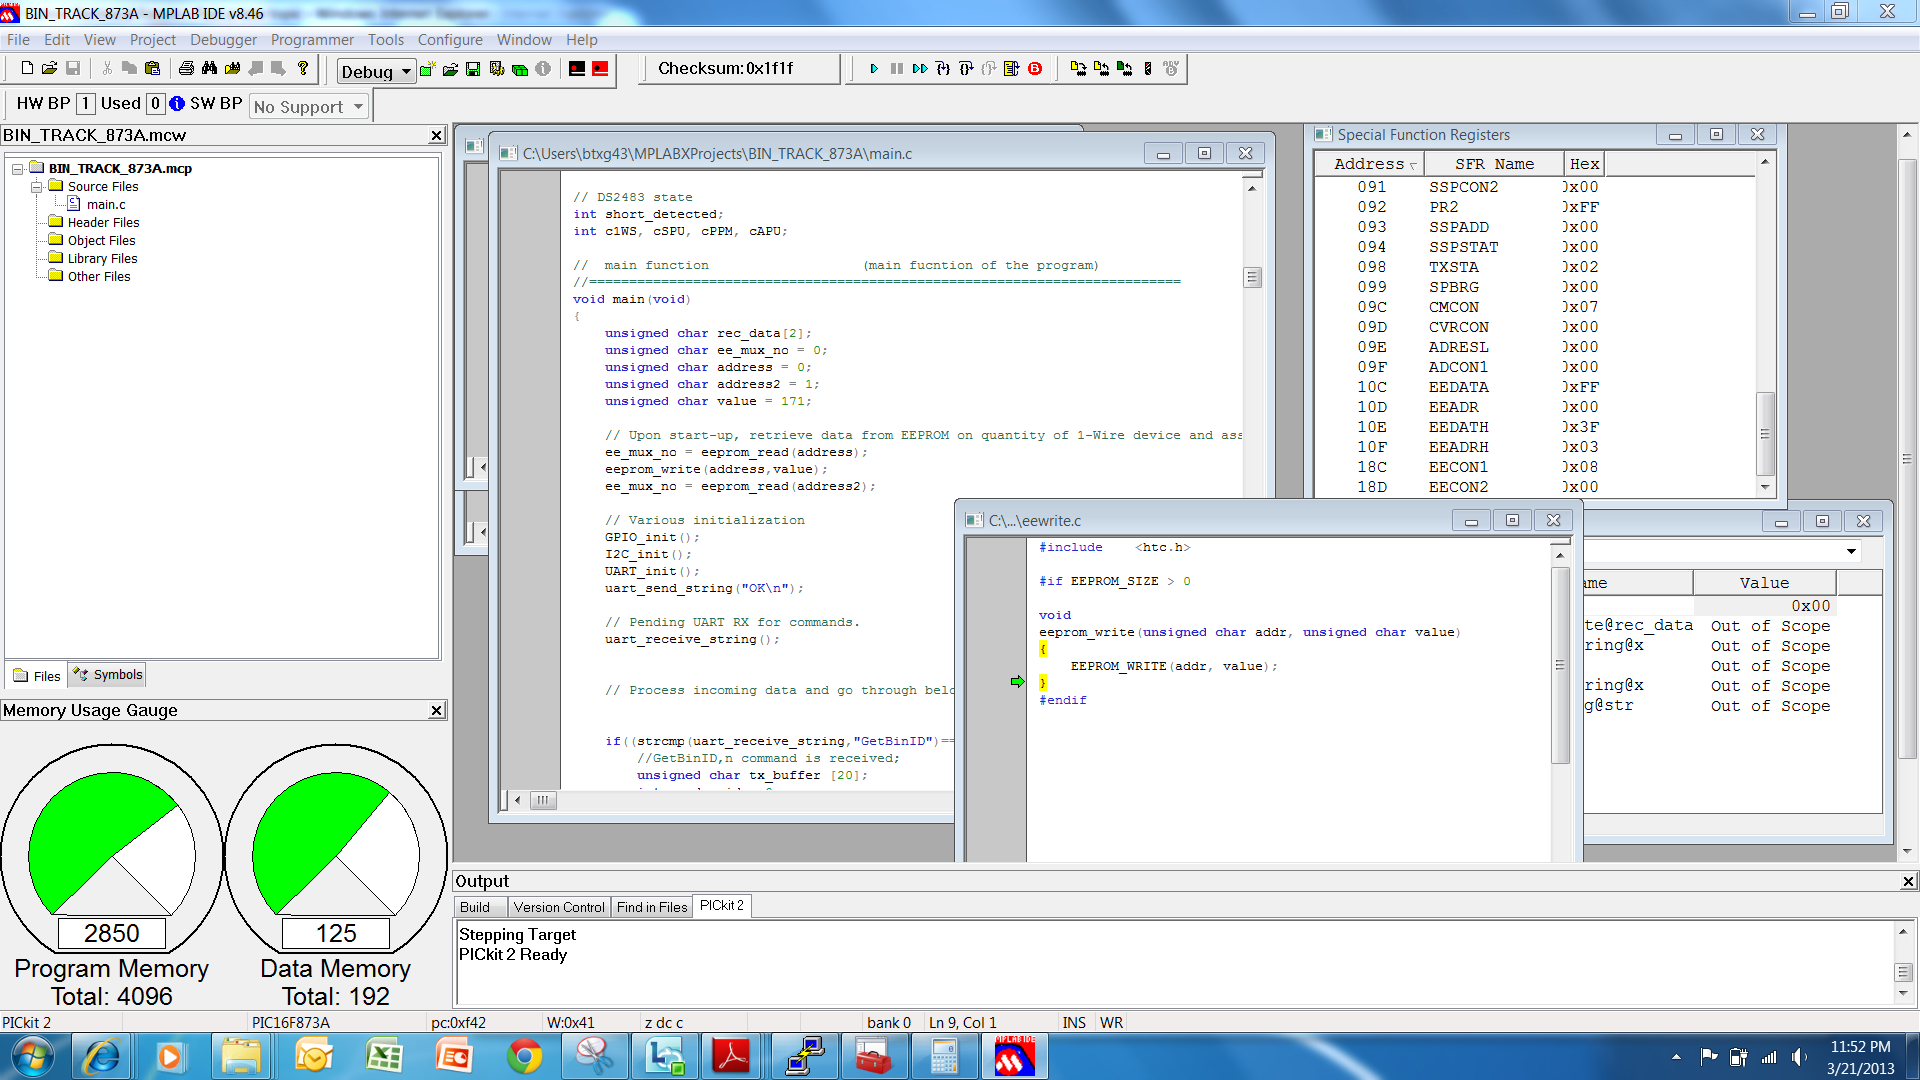
Task: Click the Print icon in toolbar
Action: (186, 69)
